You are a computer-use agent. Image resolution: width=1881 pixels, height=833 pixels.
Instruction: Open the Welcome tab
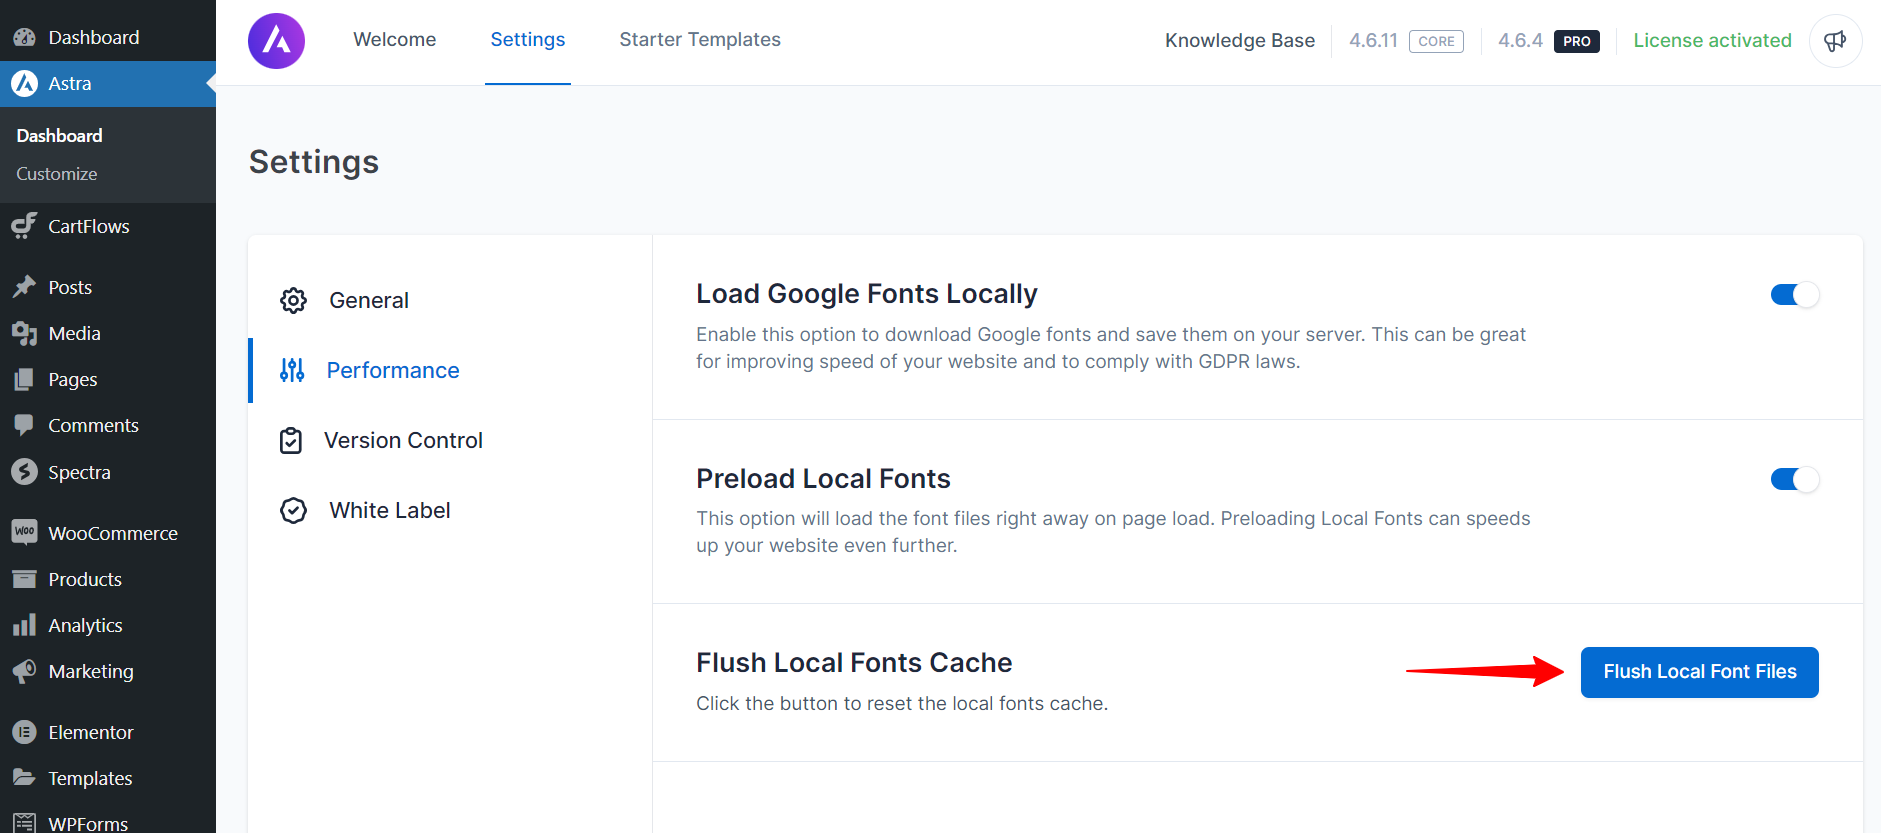(395, 40)
